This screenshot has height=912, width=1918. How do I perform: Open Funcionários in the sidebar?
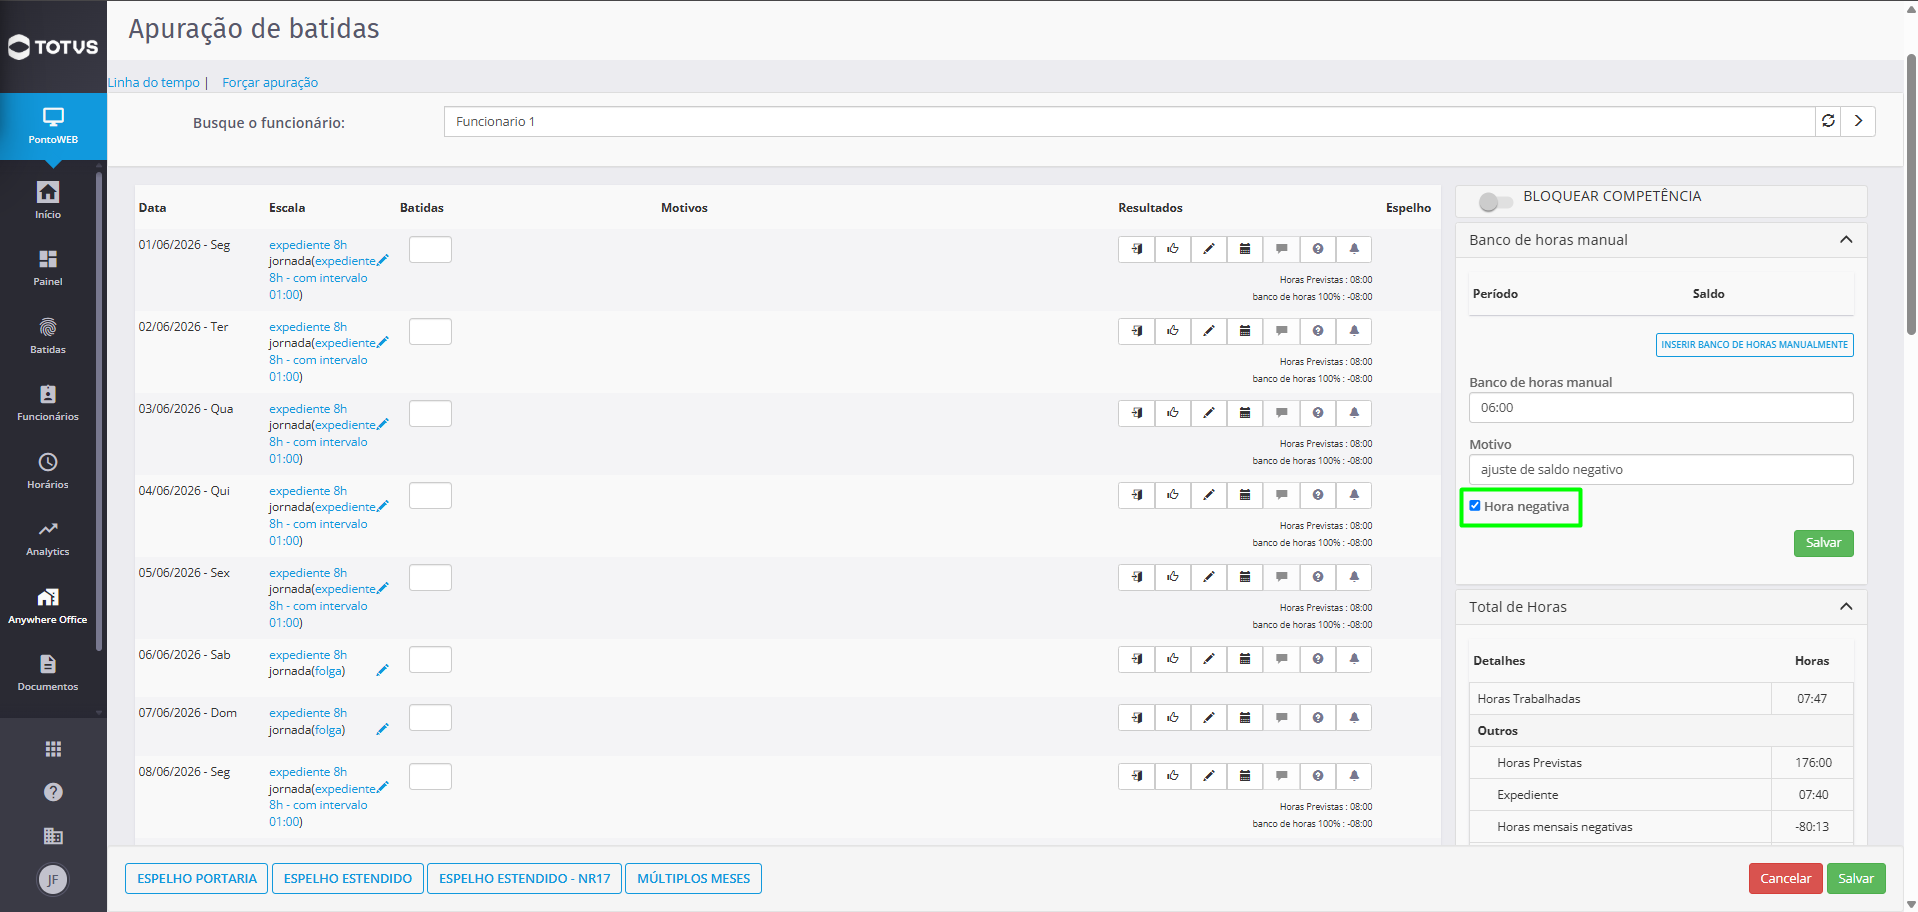[x=48, y=402]
